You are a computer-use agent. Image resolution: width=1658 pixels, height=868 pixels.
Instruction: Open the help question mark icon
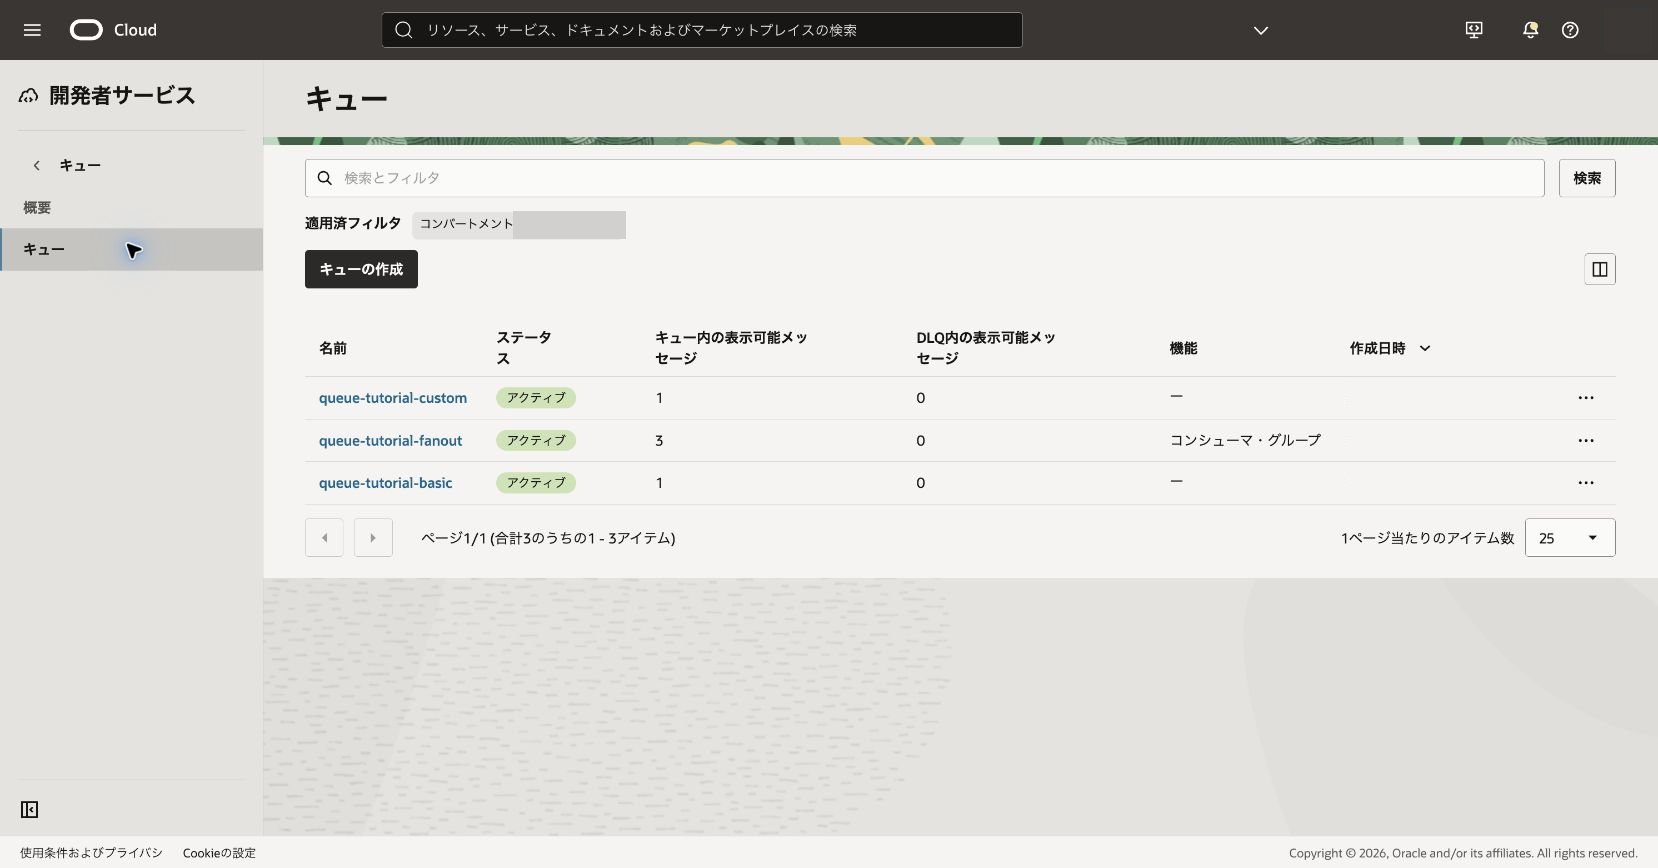[1570, 30]
